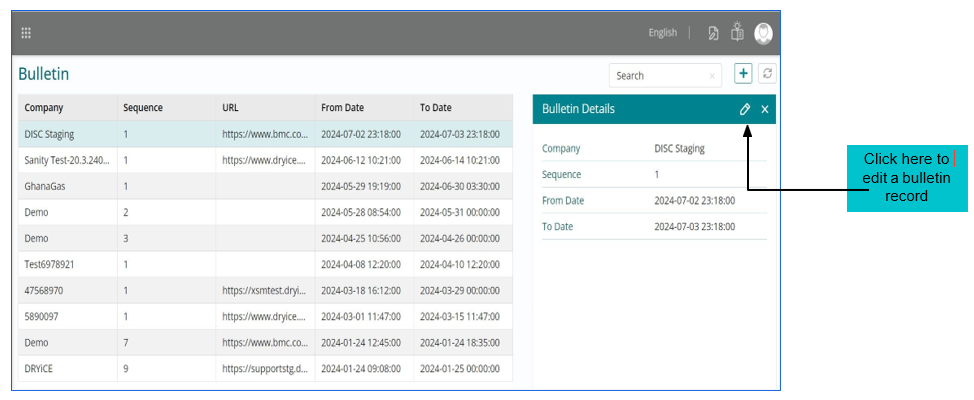
Task: Select the Sanity Test-20.3.240 row
Action: [x=67, y=160]
